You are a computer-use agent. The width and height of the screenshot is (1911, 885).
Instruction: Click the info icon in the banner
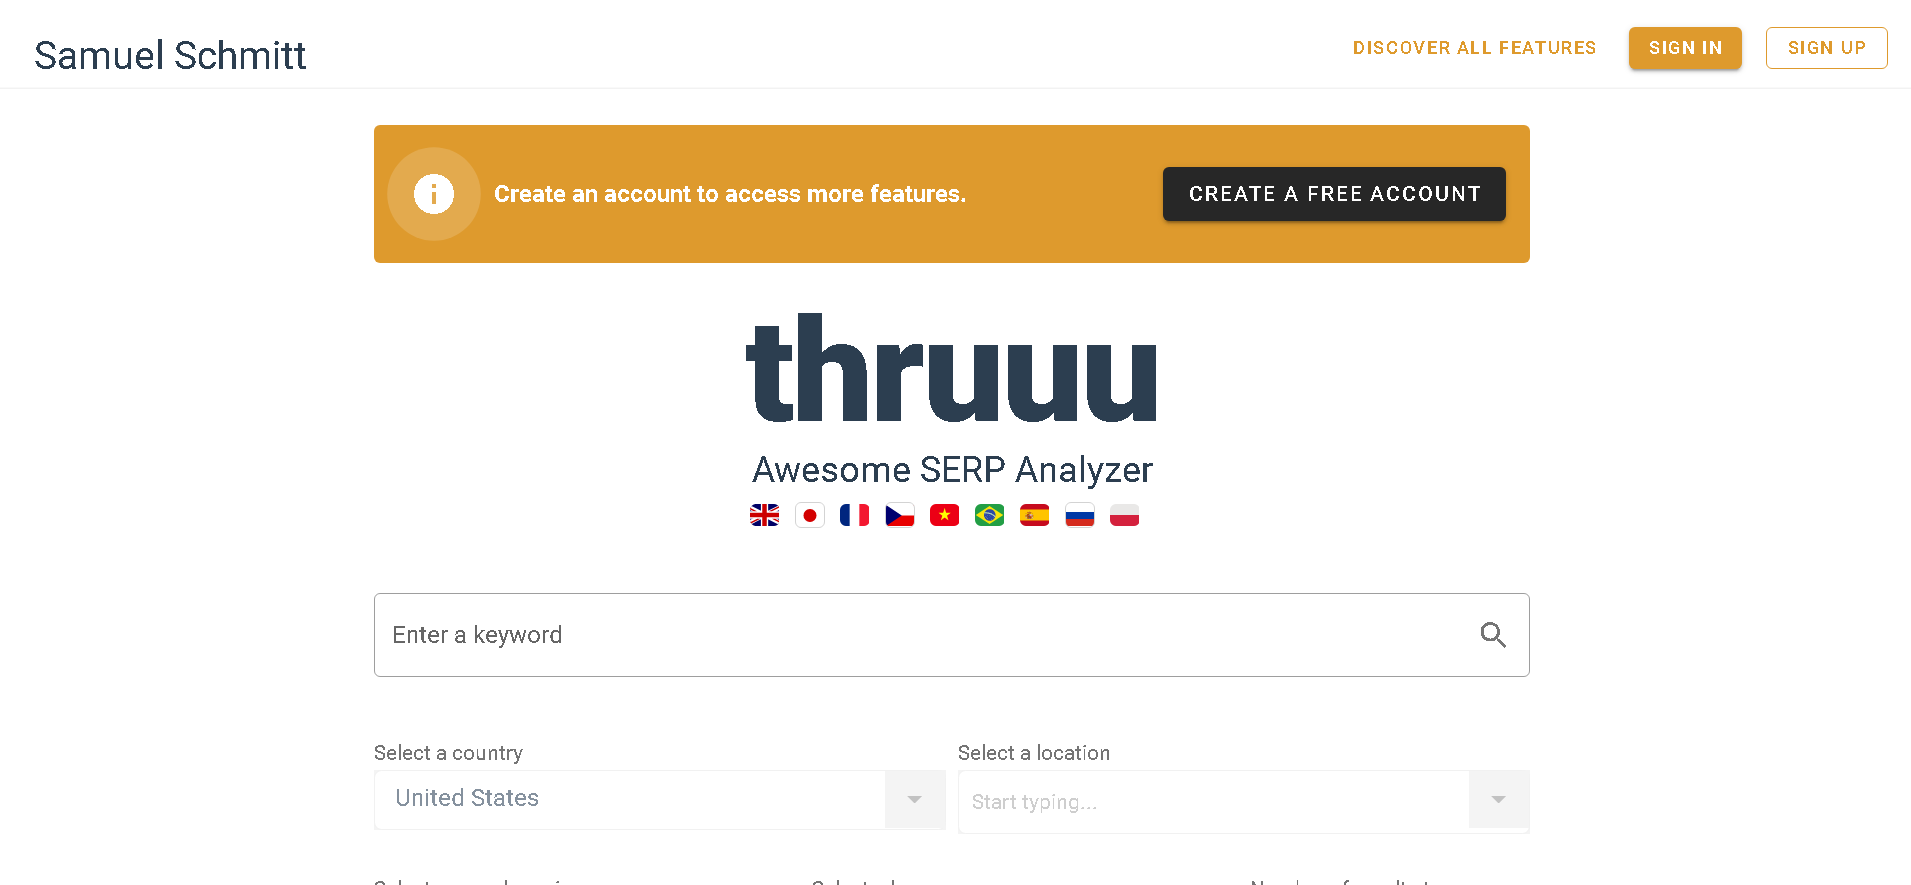tap(434, 194)
